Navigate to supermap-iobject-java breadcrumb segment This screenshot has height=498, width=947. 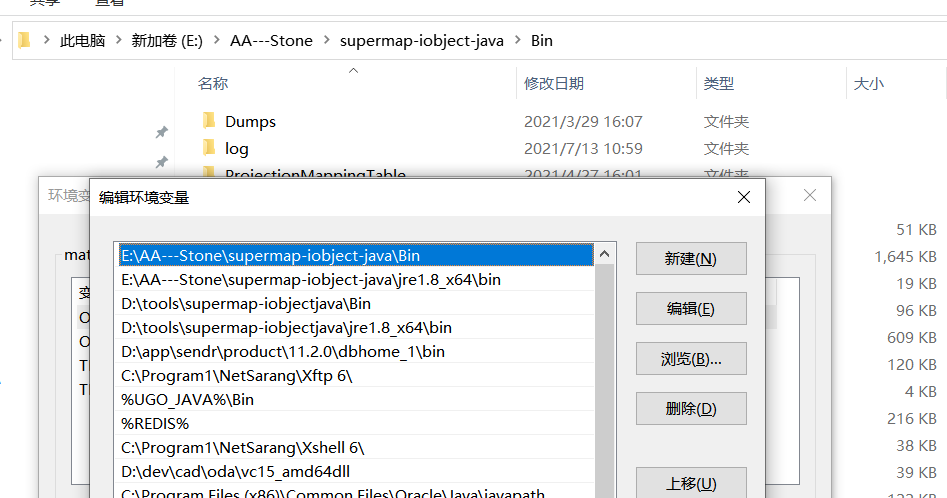(422, 40)
